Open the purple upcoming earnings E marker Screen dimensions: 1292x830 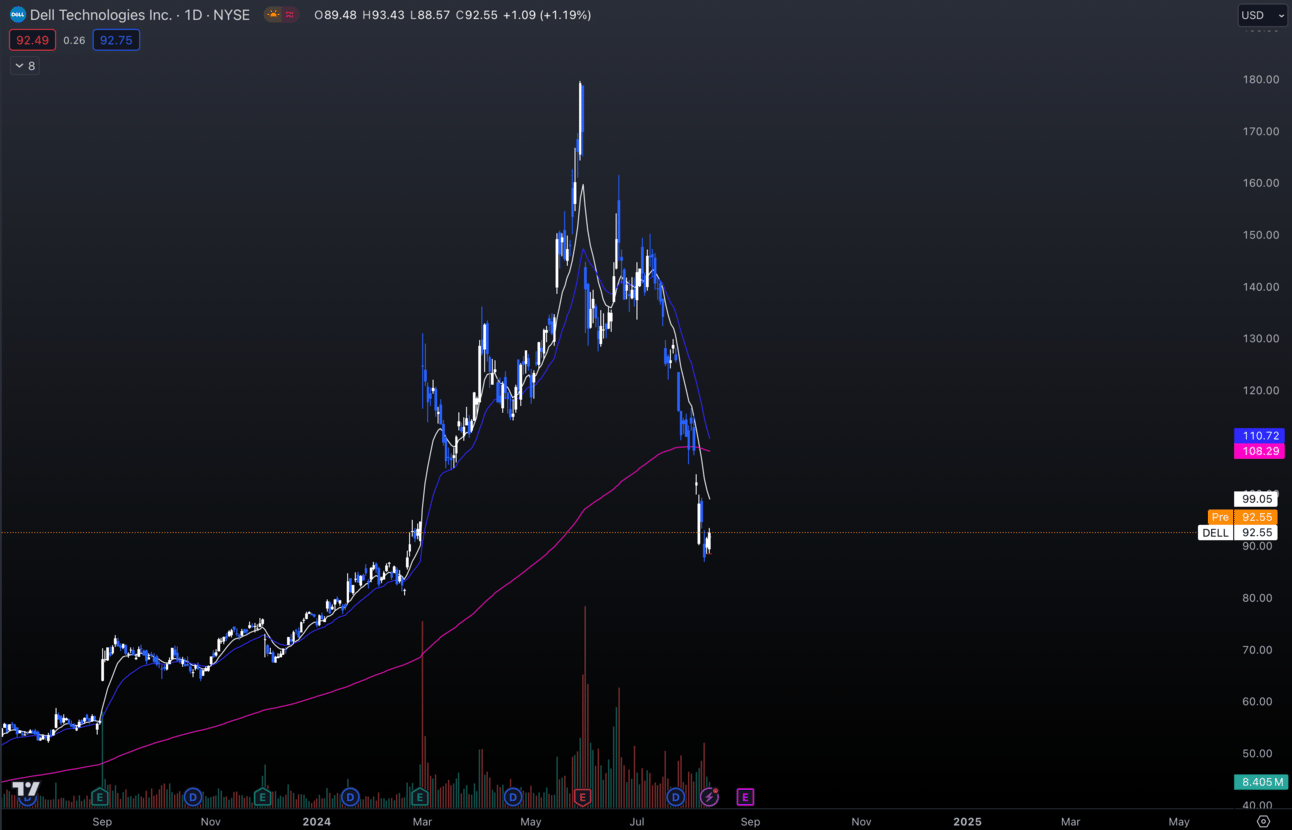745,797
